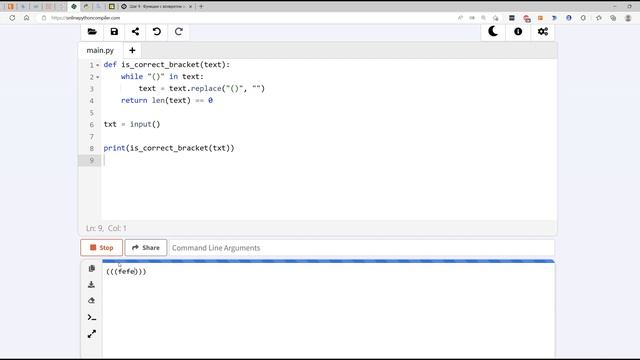Open the browser profile avatar
This screenshot has width=640, height=360.
tap(628, 18)
